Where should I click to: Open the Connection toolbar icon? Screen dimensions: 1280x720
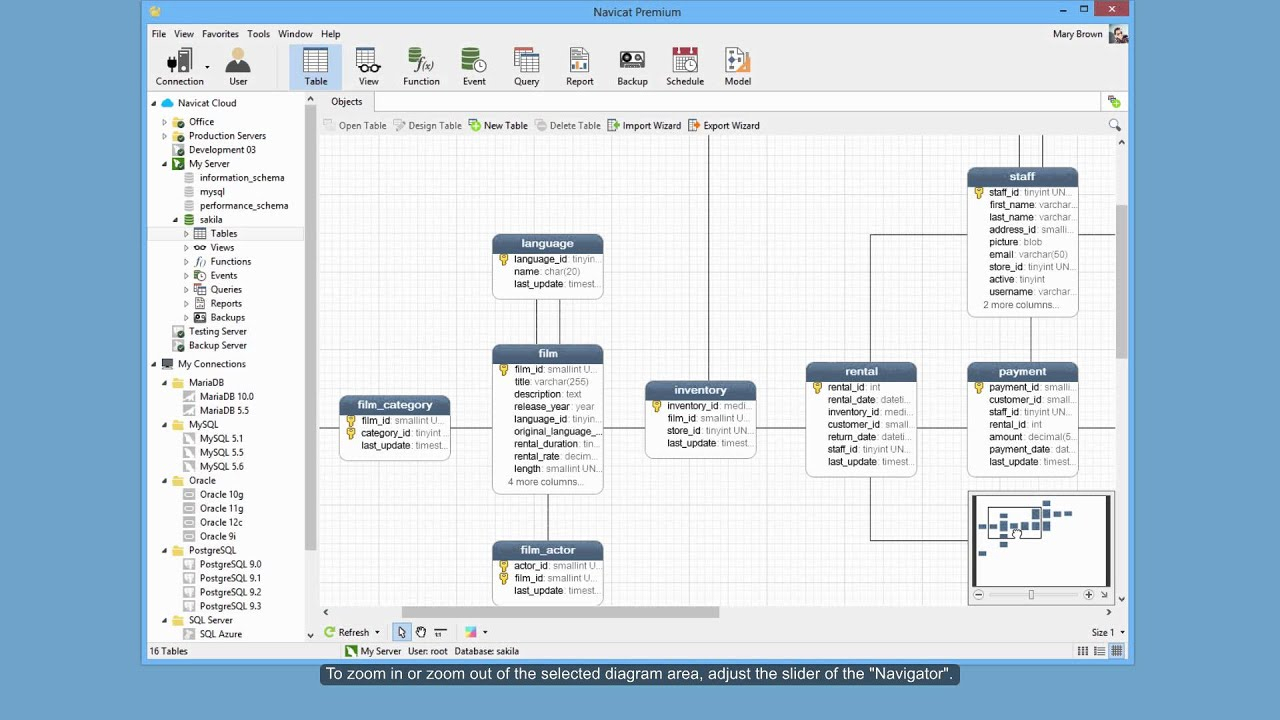pos(180,67)
